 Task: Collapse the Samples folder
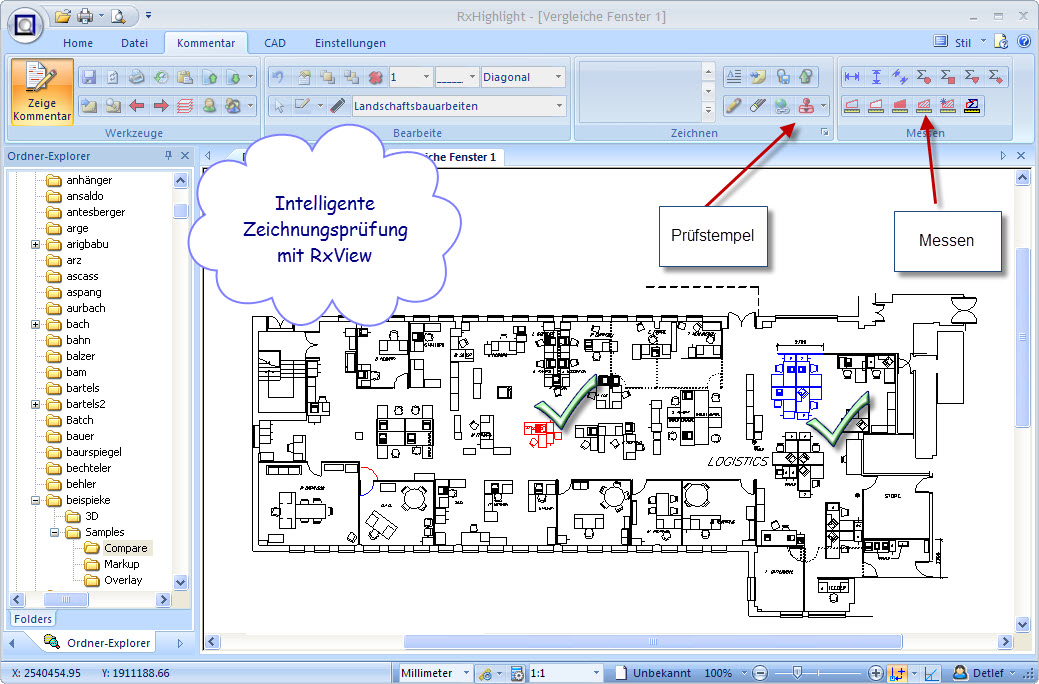[54, 532]
